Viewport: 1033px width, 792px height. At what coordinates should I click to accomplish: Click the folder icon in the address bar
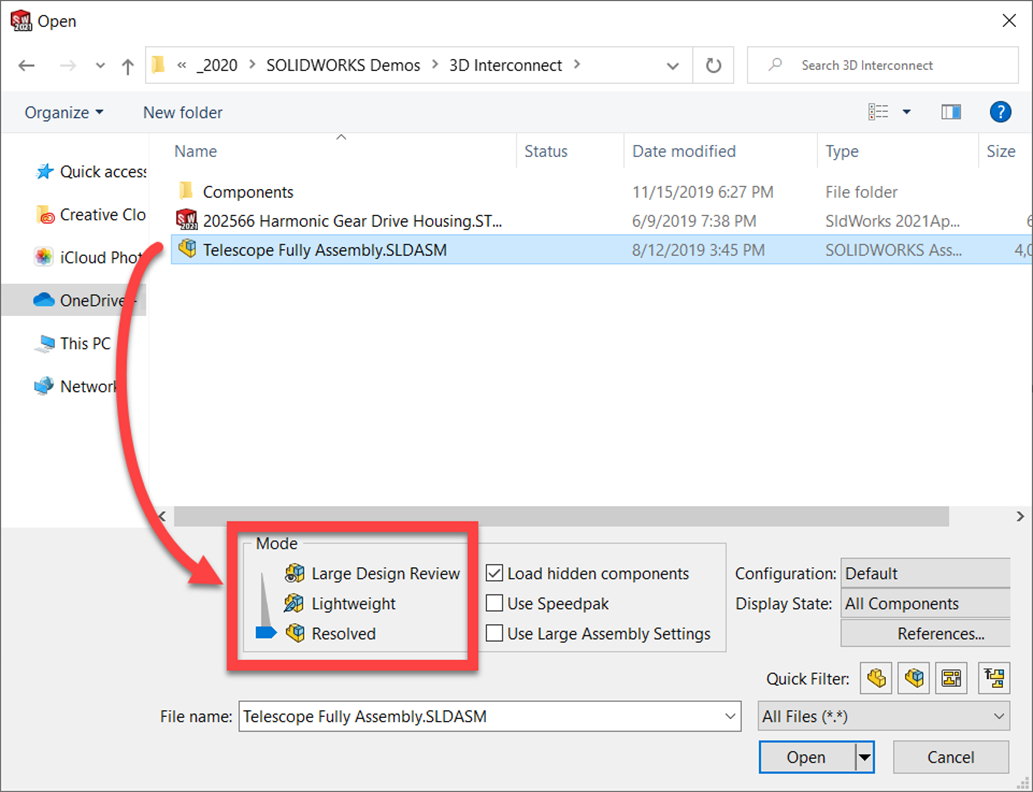click(158, 65)
